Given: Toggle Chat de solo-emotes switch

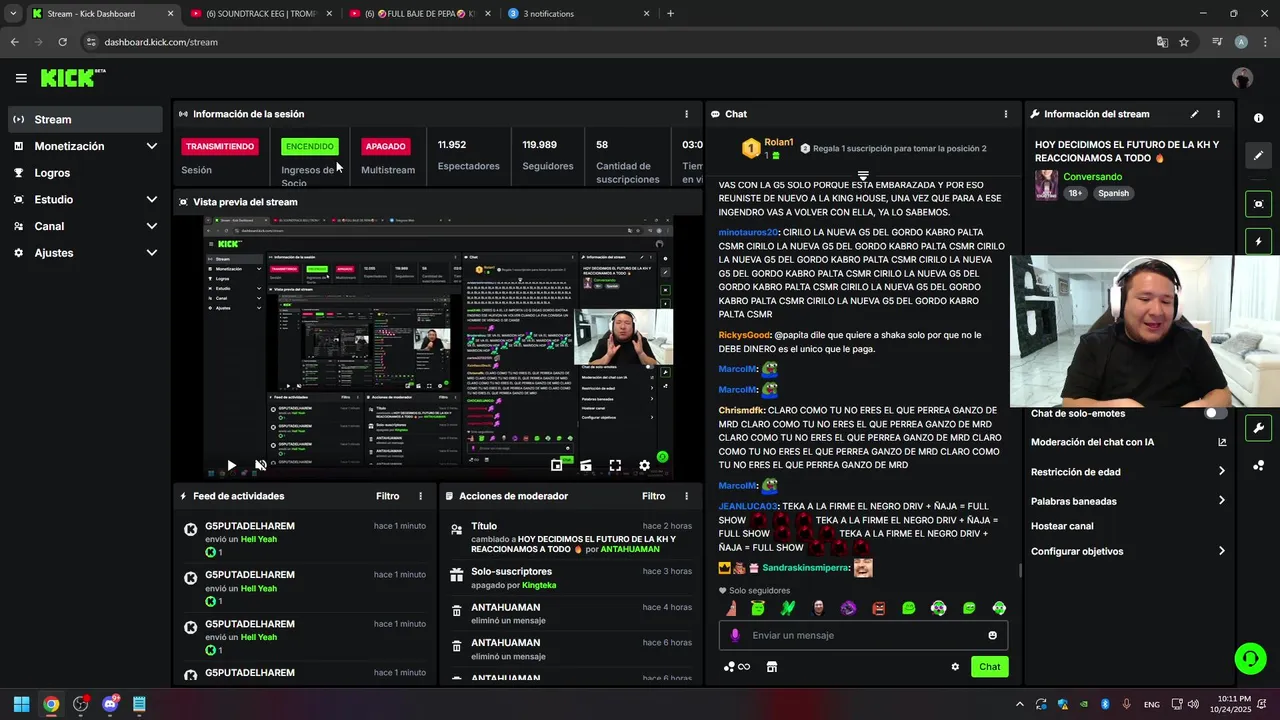Looking at the screenshot, I should 1215,413.
